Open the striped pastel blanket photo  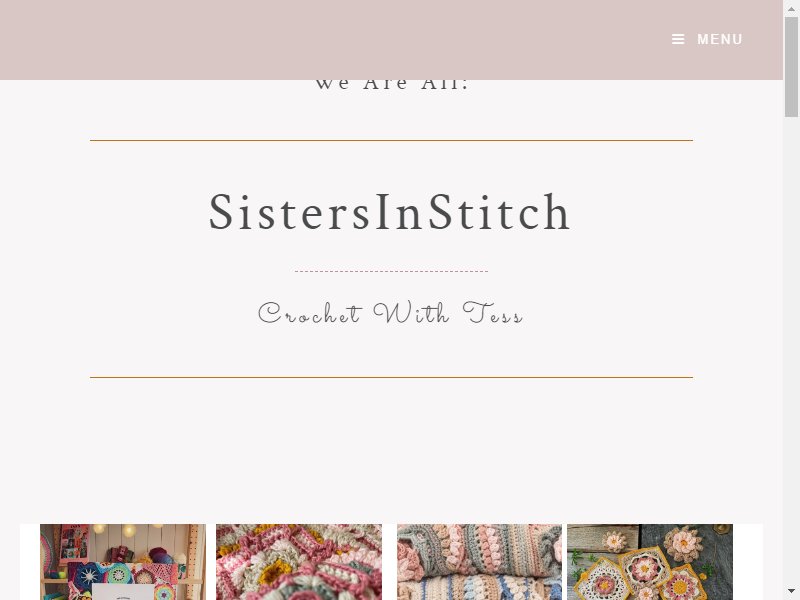[479, 562]
